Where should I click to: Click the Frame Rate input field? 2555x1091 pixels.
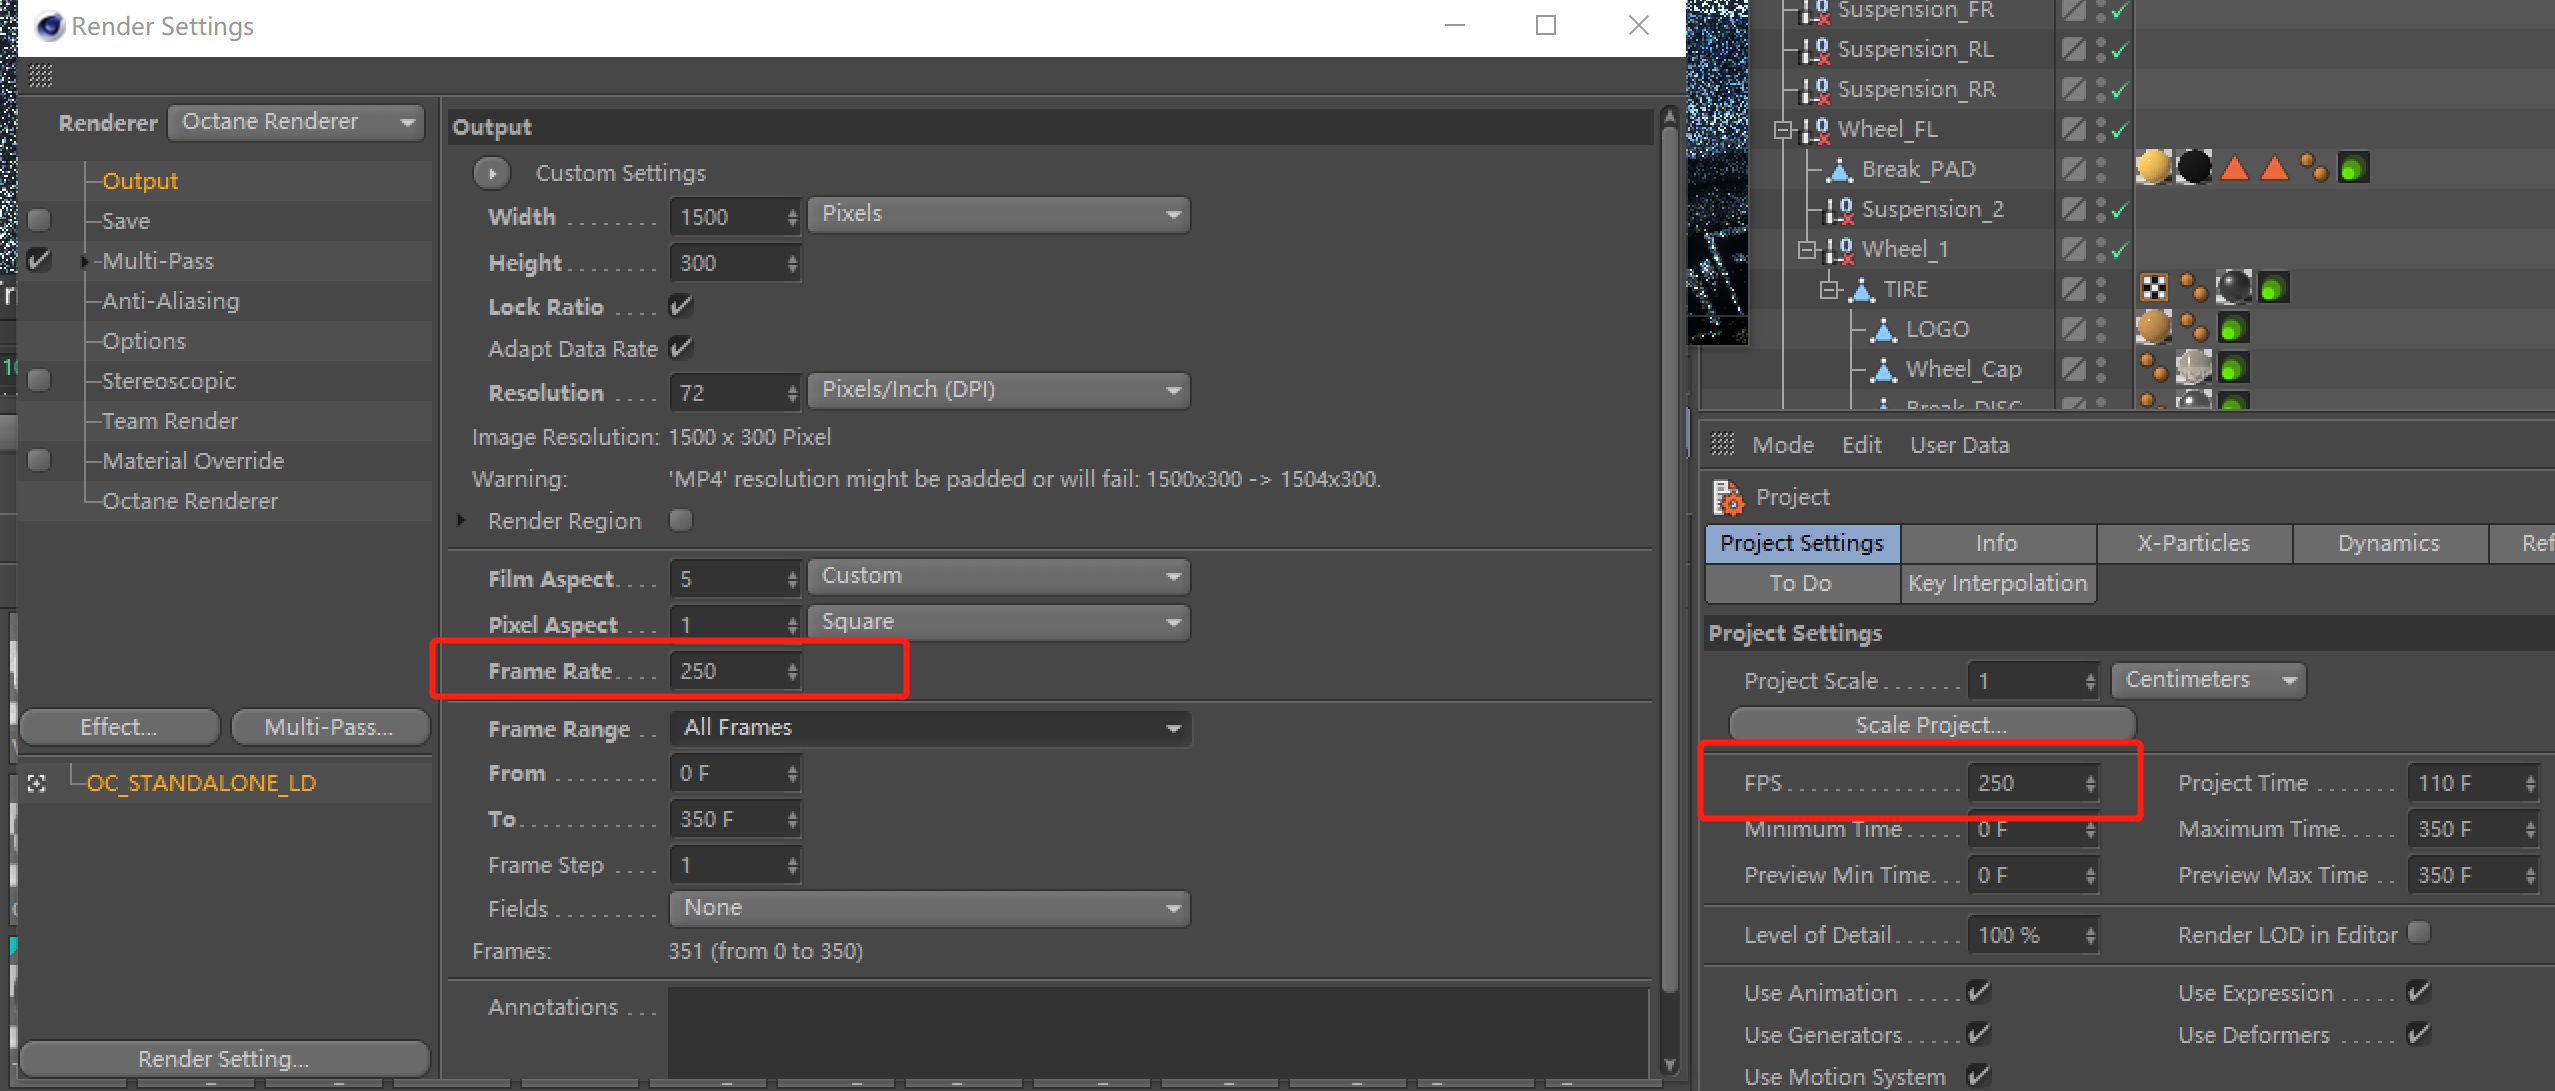coord(728,671)
